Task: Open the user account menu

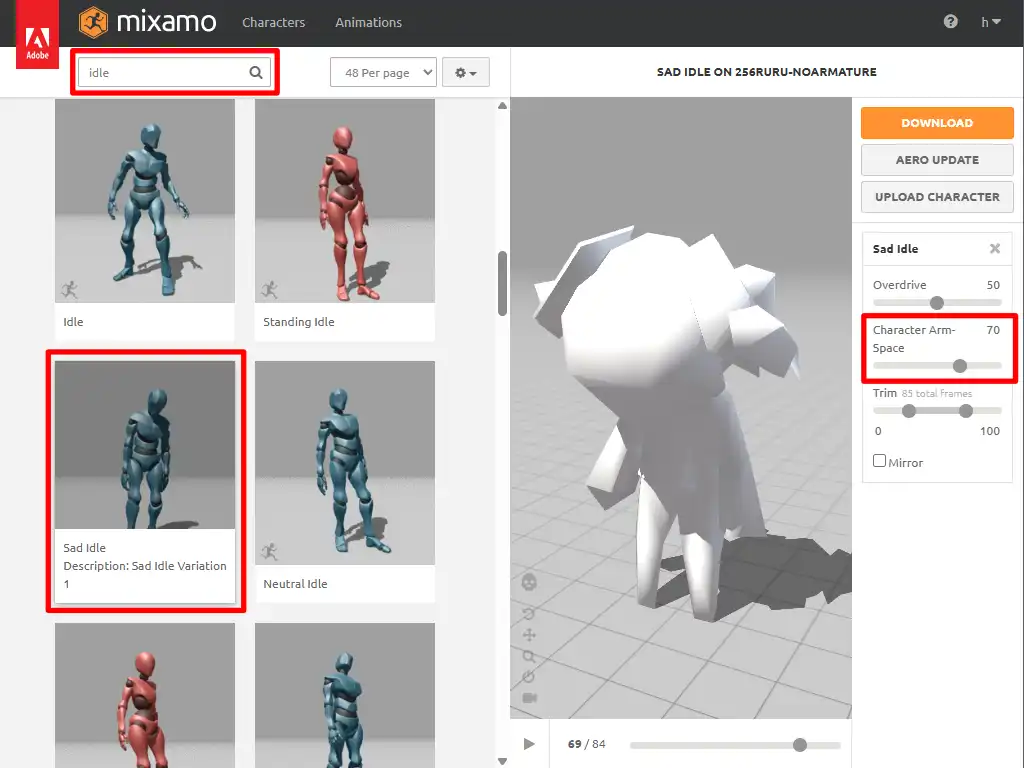Action: pos(990,22)
